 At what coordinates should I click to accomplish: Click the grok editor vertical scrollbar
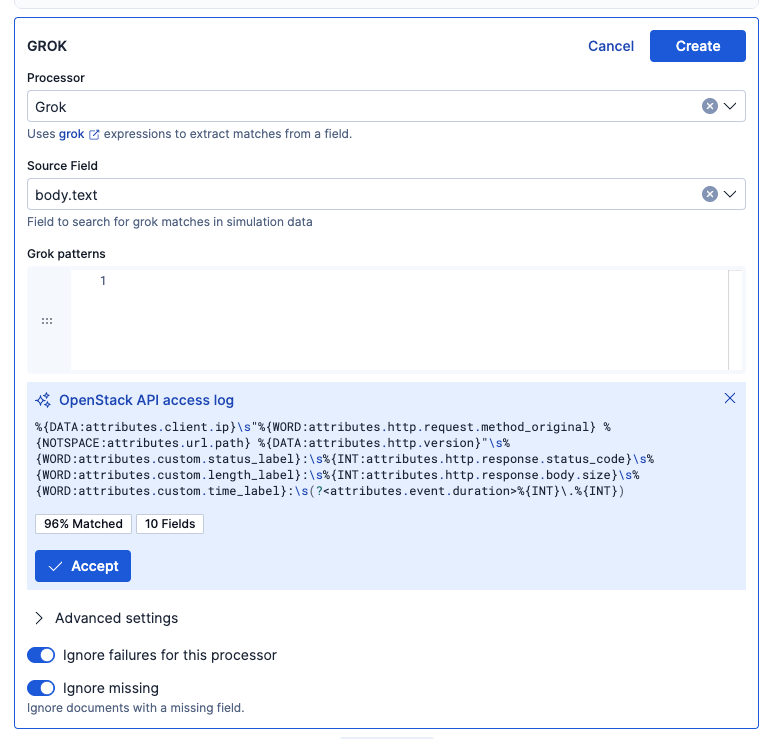(735, 320)
